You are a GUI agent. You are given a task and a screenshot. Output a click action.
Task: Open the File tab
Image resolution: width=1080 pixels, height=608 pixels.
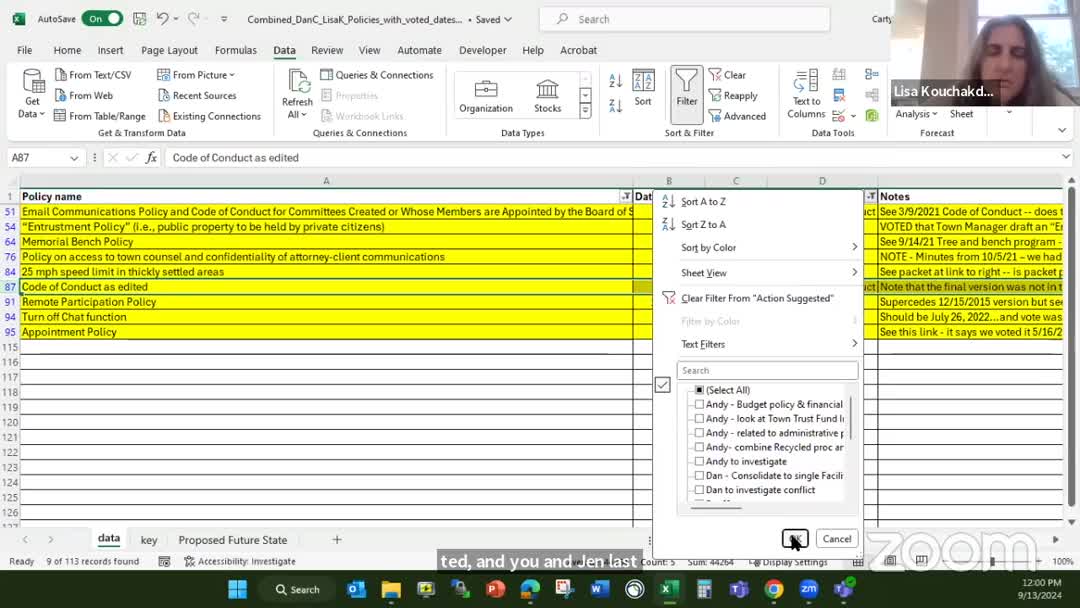pos(25,50)
